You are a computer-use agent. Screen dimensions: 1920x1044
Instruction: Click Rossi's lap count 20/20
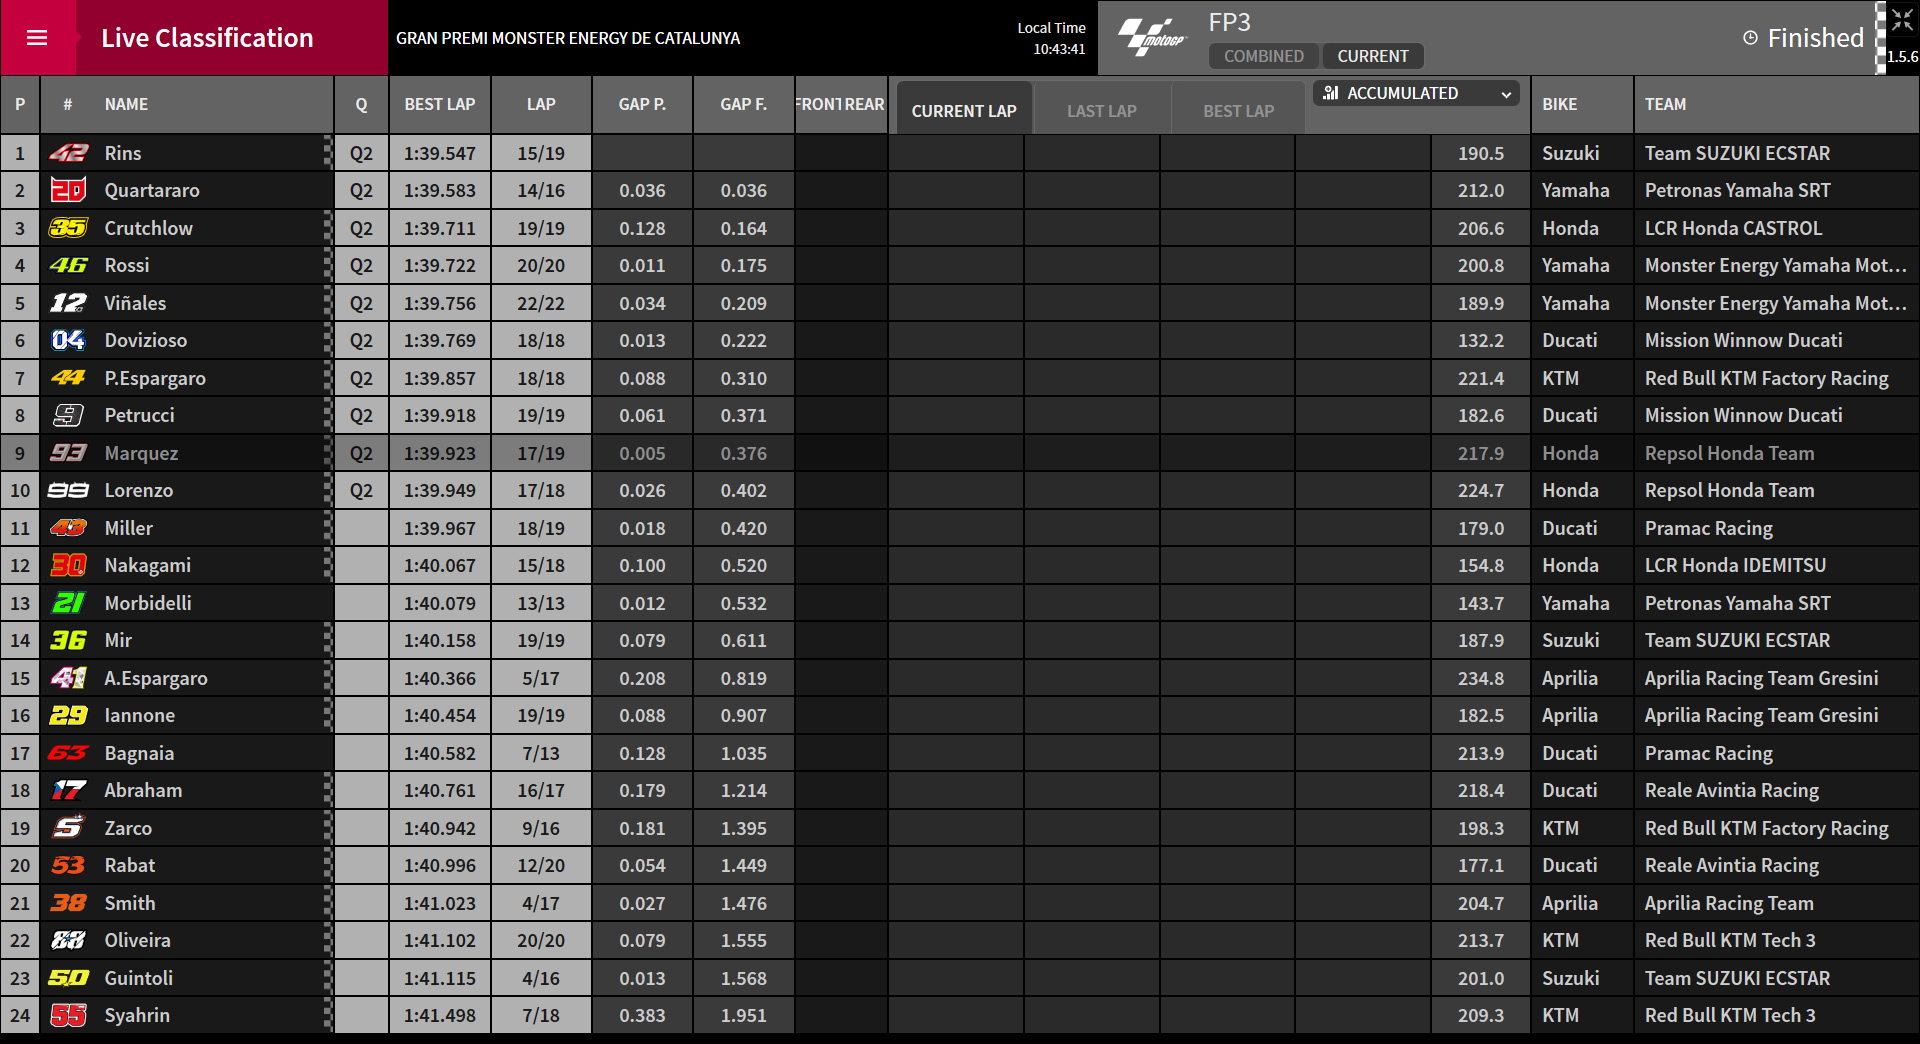pos(541,265)
